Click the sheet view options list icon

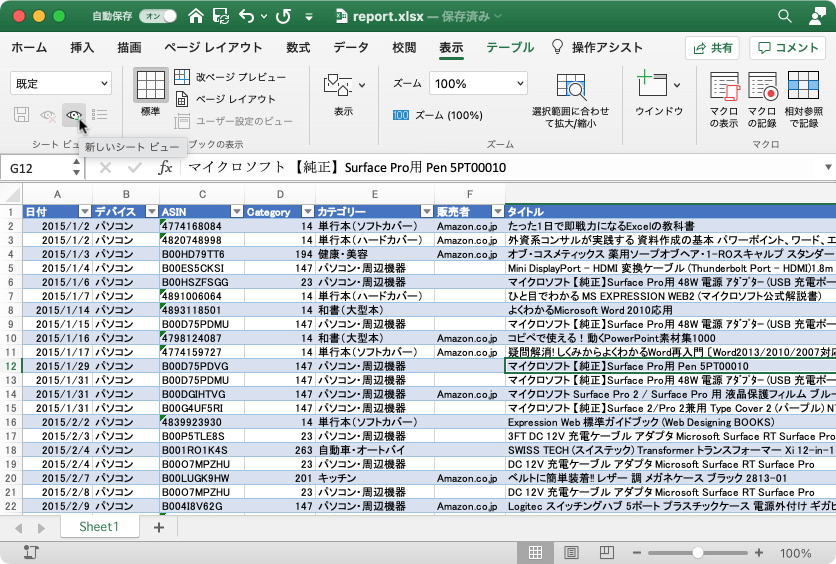tap(99, 115)
